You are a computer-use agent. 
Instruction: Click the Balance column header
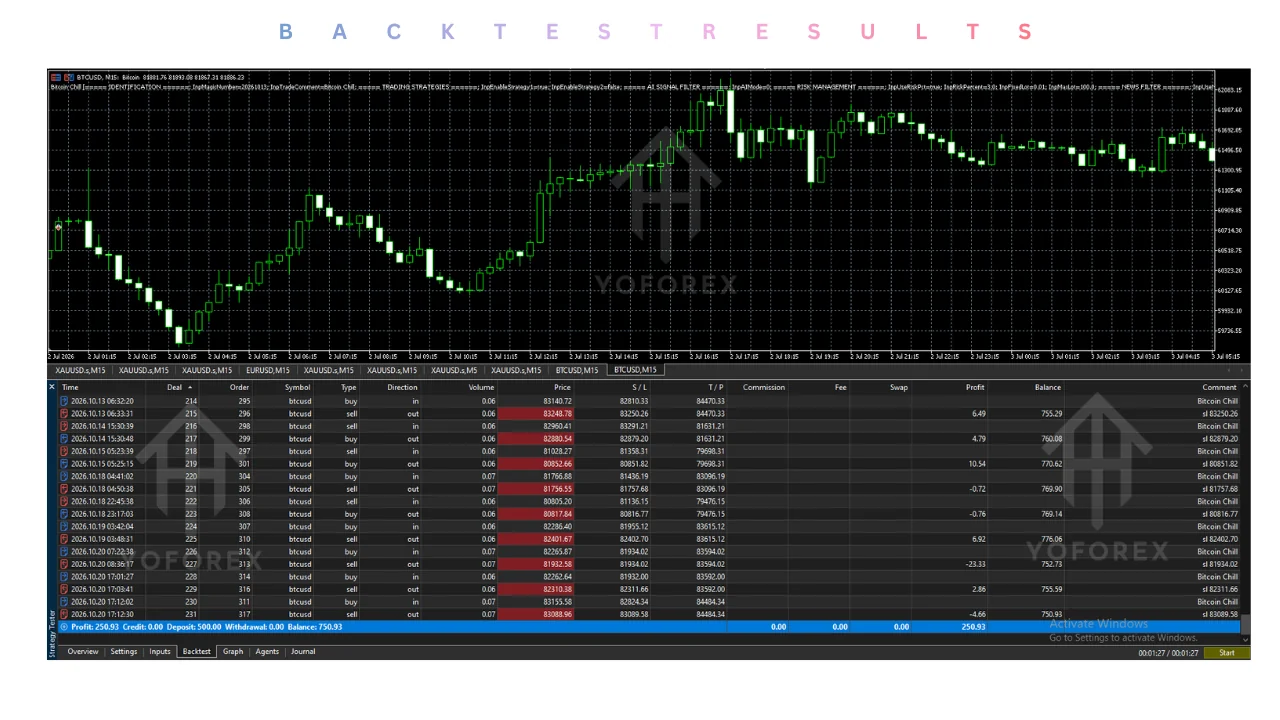pos(1048,387)
